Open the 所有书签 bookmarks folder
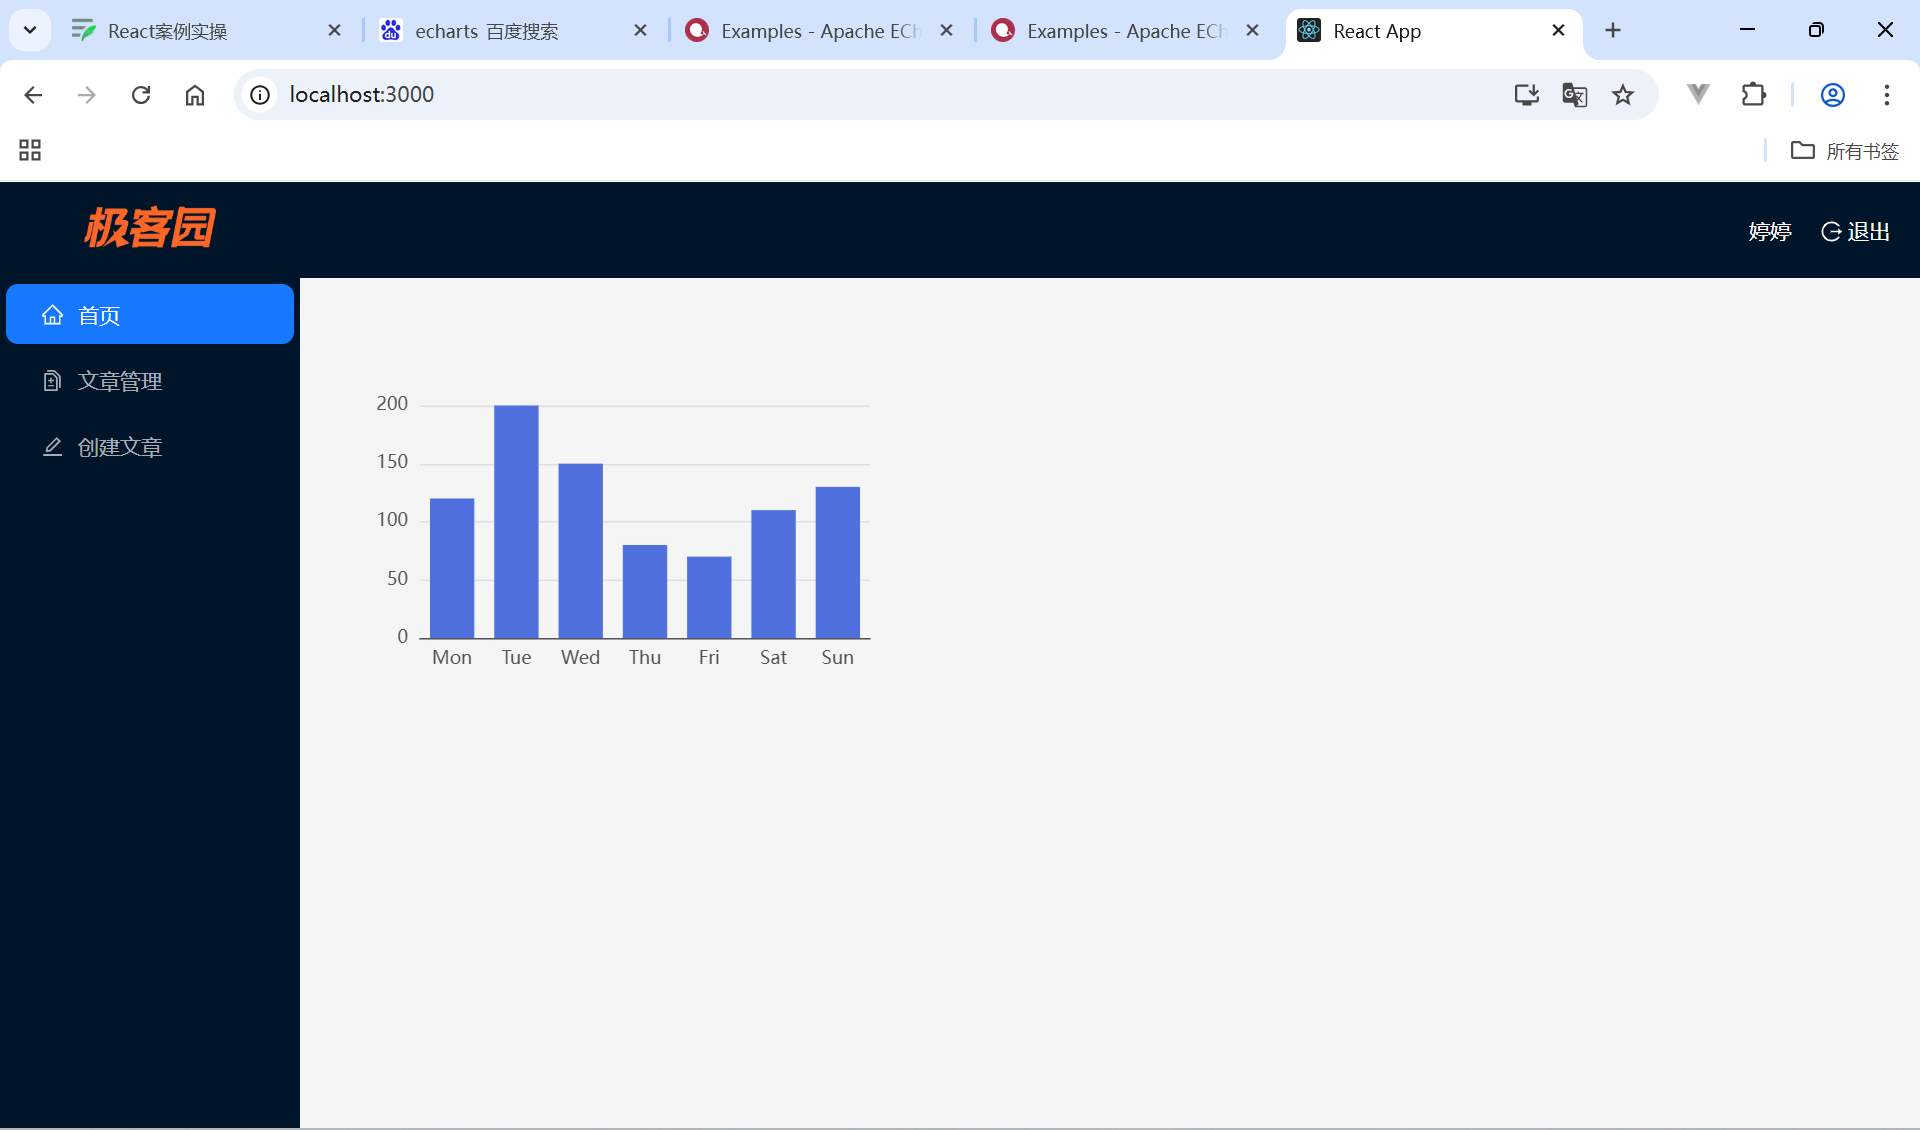The image size is (1920, 1130). (1844, 151)
